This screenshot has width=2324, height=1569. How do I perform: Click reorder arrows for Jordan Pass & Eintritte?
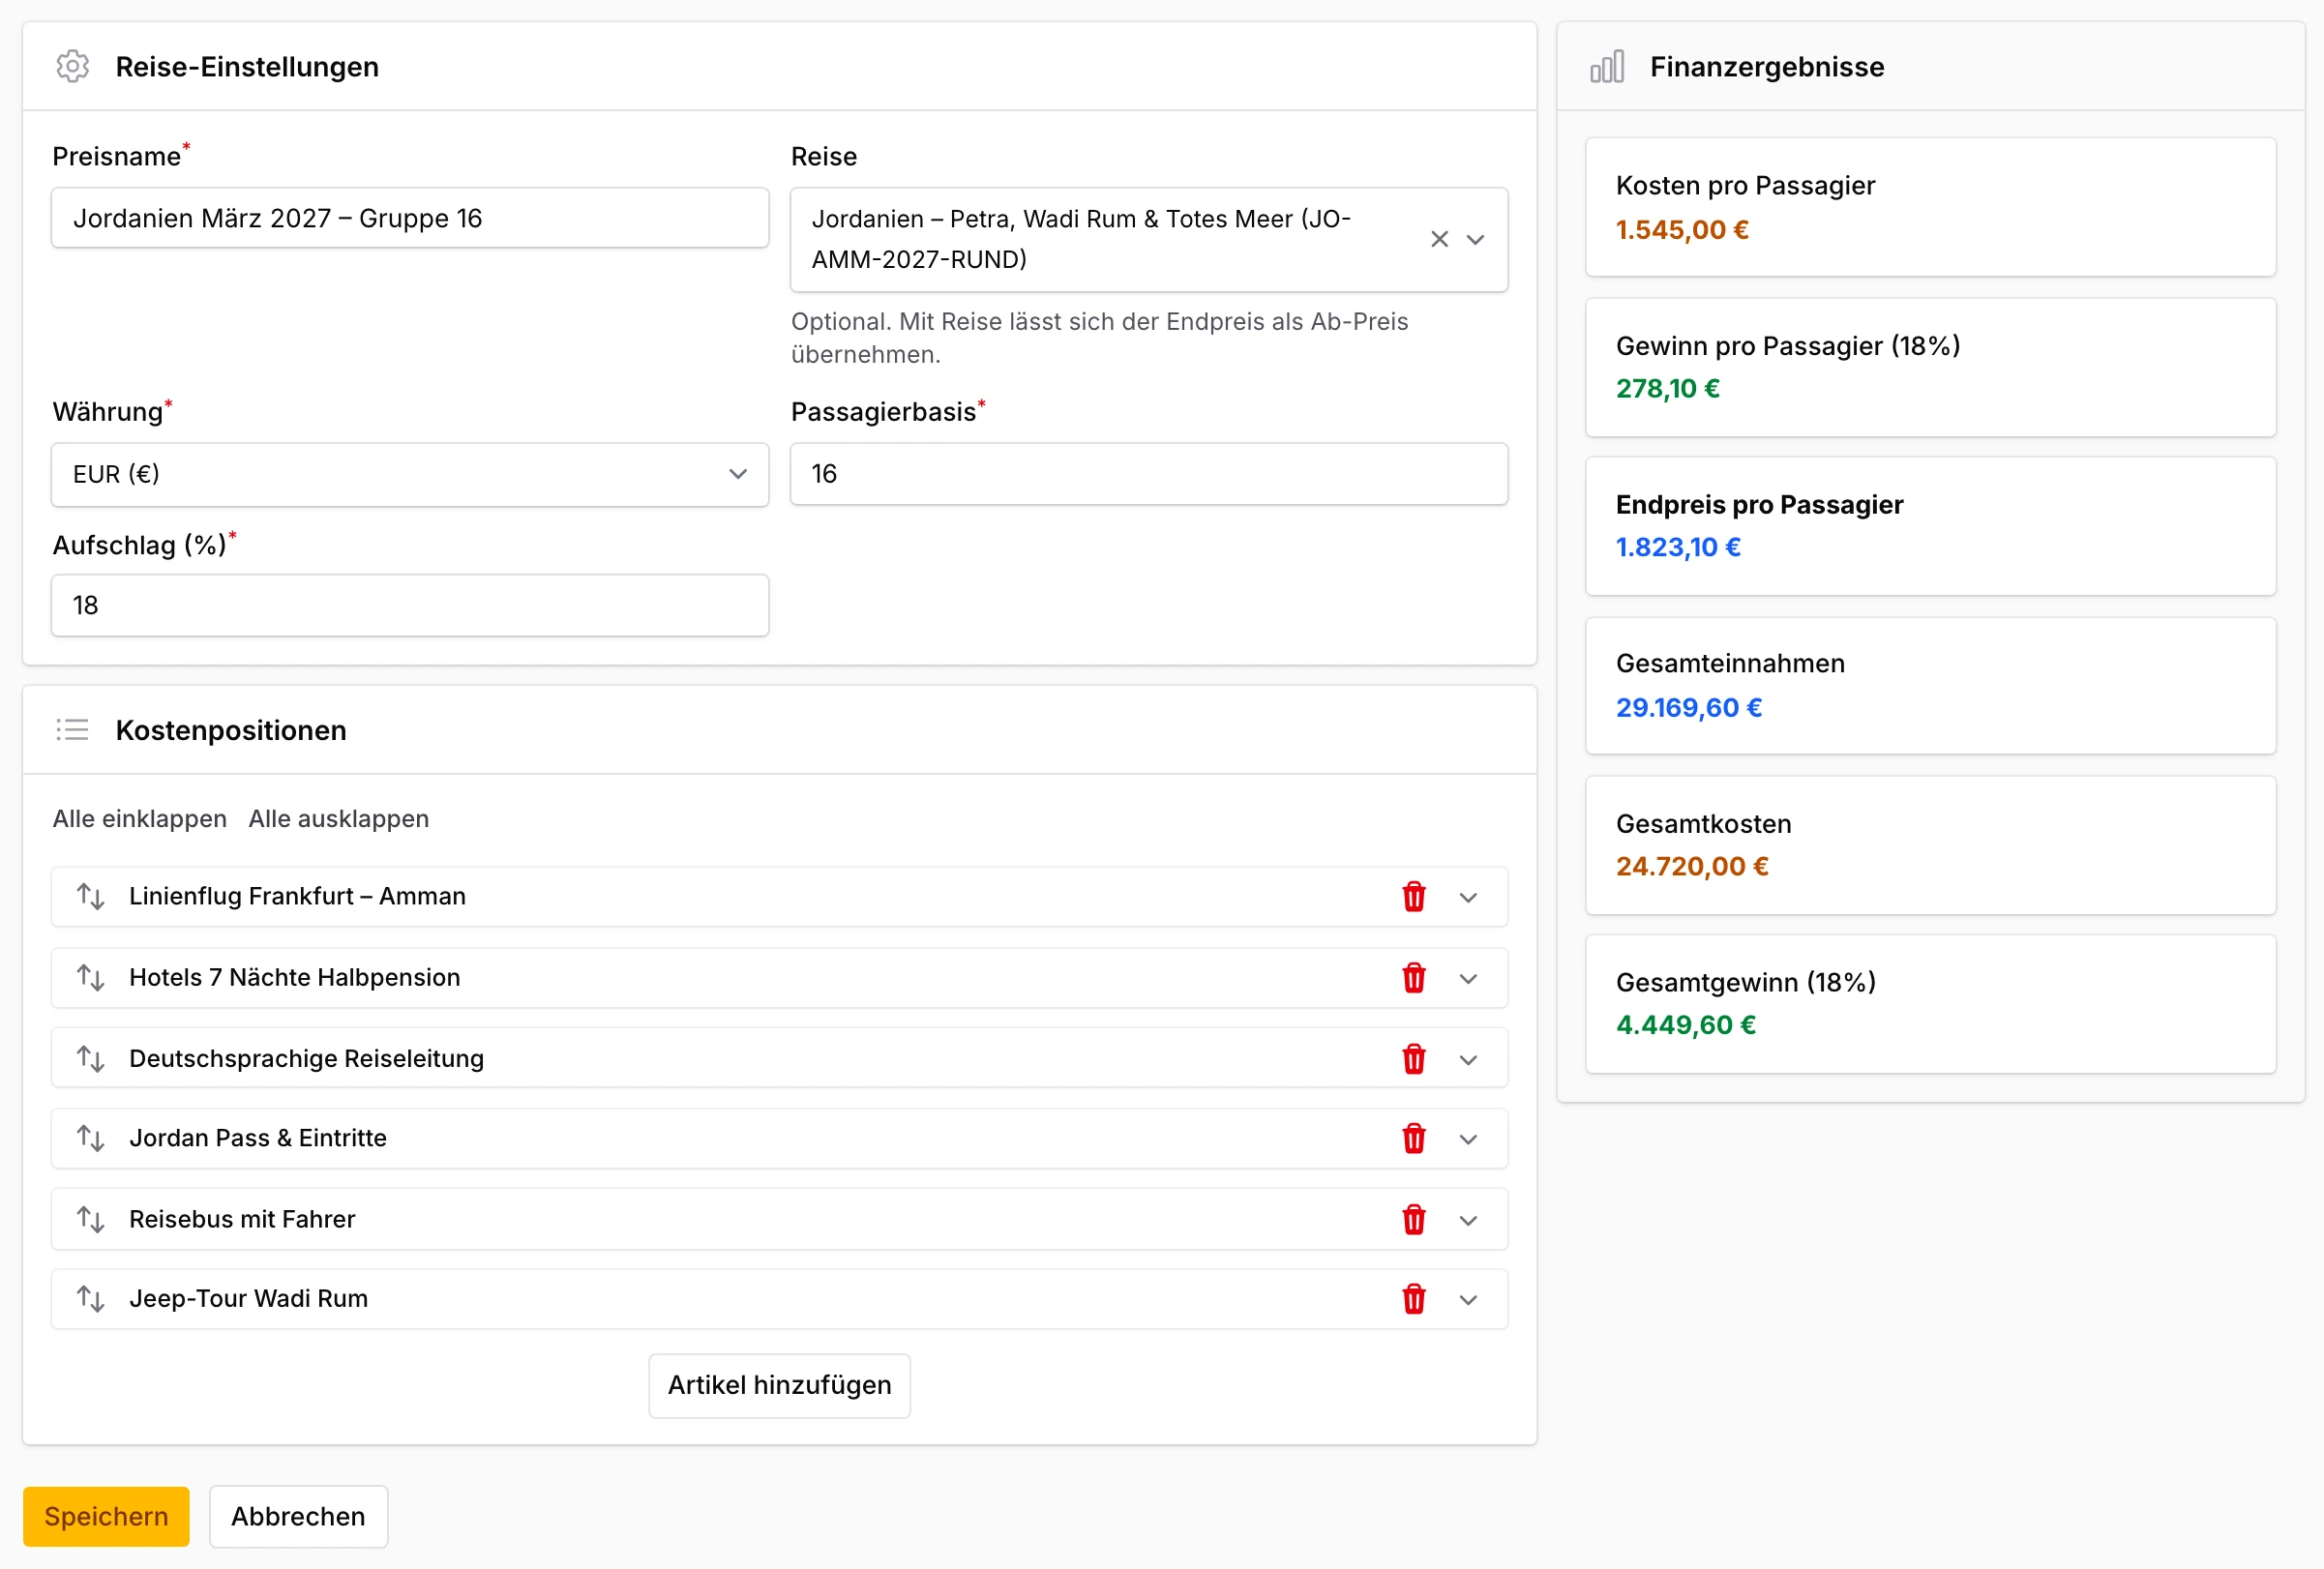click(x=91, y=1139)
